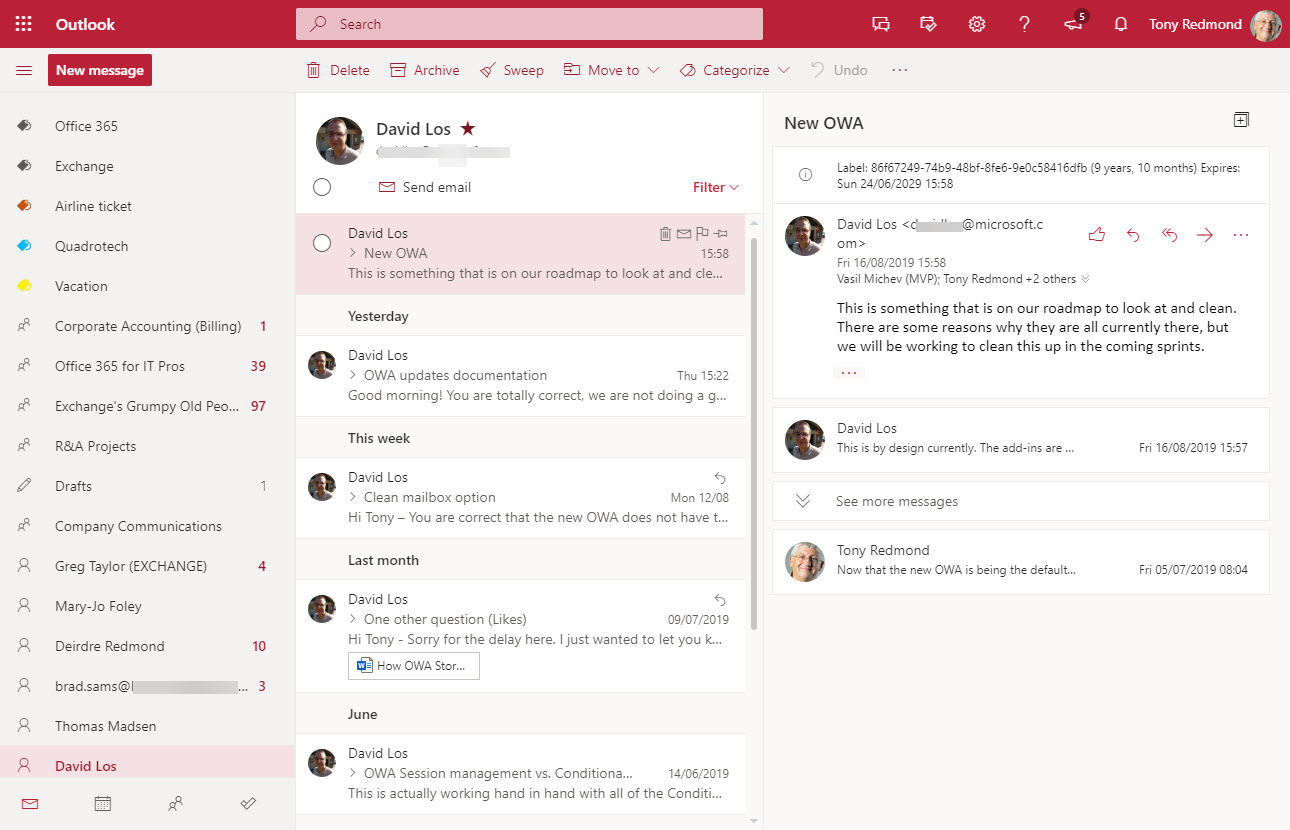Select the New OWA message checkbox circle
Image resolution: width=1290 pixels, height=830 pixels.
pyautogui.click(x=322, y=243)
